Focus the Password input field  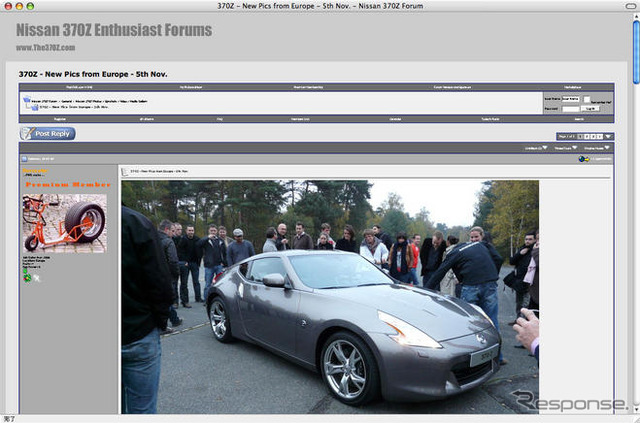[571, 109]
